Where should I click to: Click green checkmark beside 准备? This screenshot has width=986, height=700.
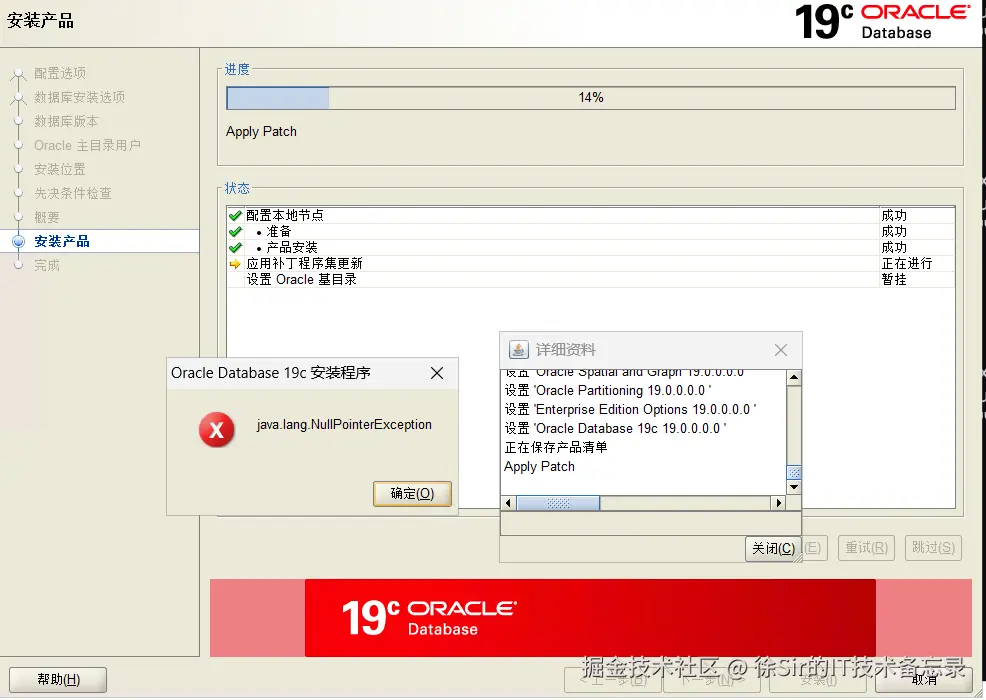click(x=235, y=231)
